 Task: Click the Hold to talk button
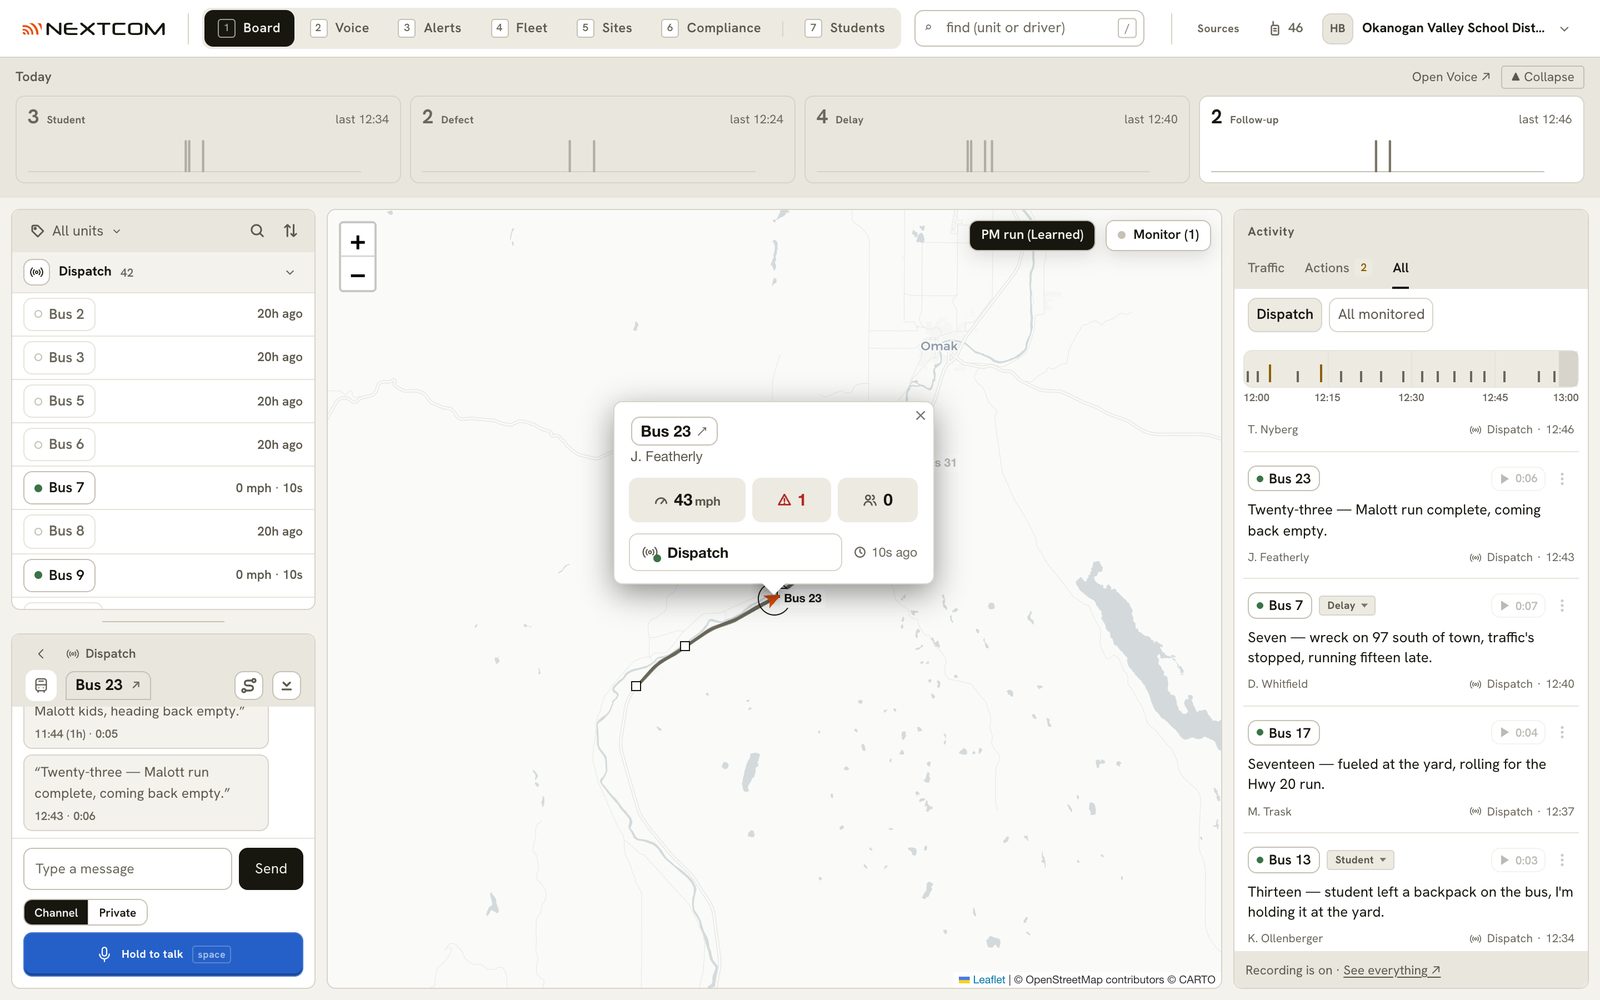point(163,954)
